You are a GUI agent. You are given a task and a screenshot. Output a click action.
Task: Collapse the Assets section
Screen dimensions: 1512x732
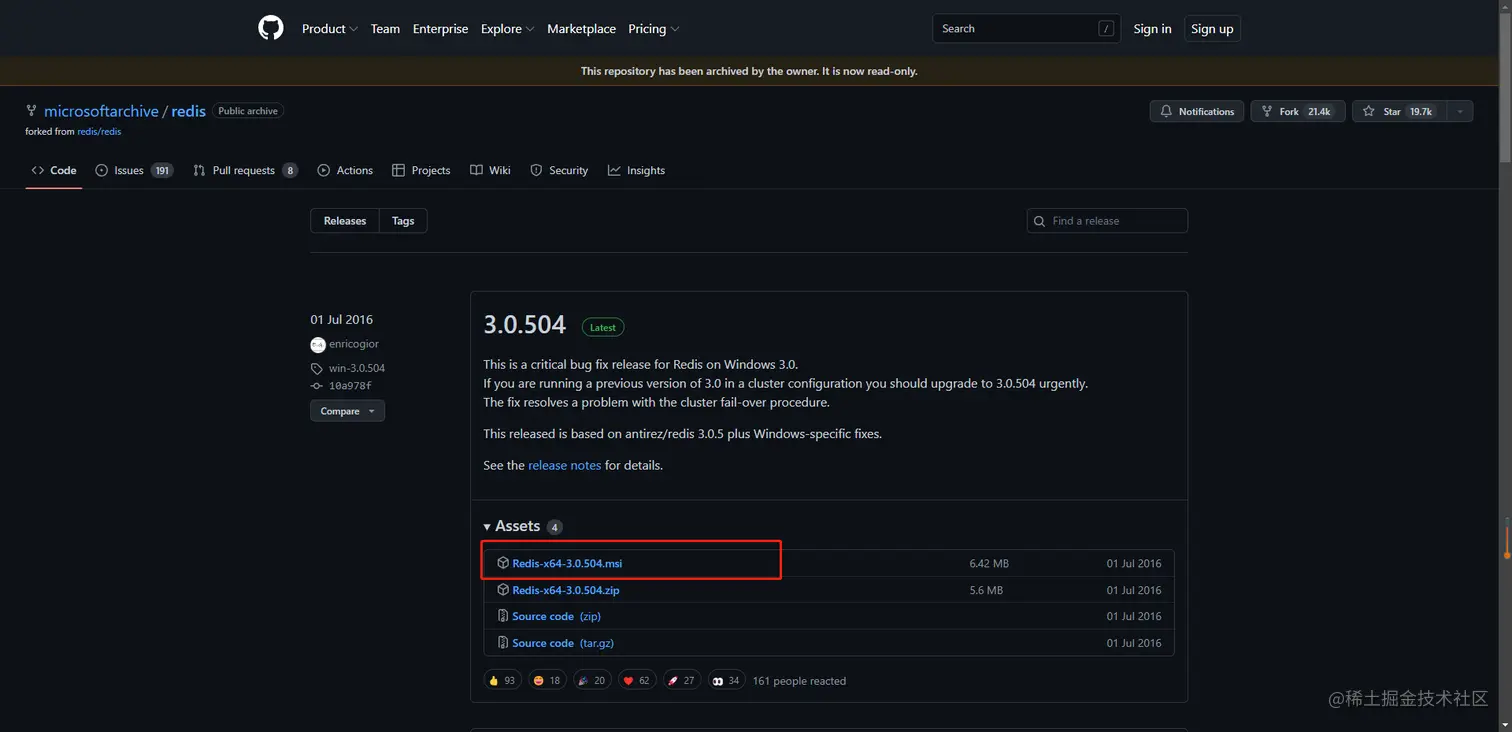[522, 526]
